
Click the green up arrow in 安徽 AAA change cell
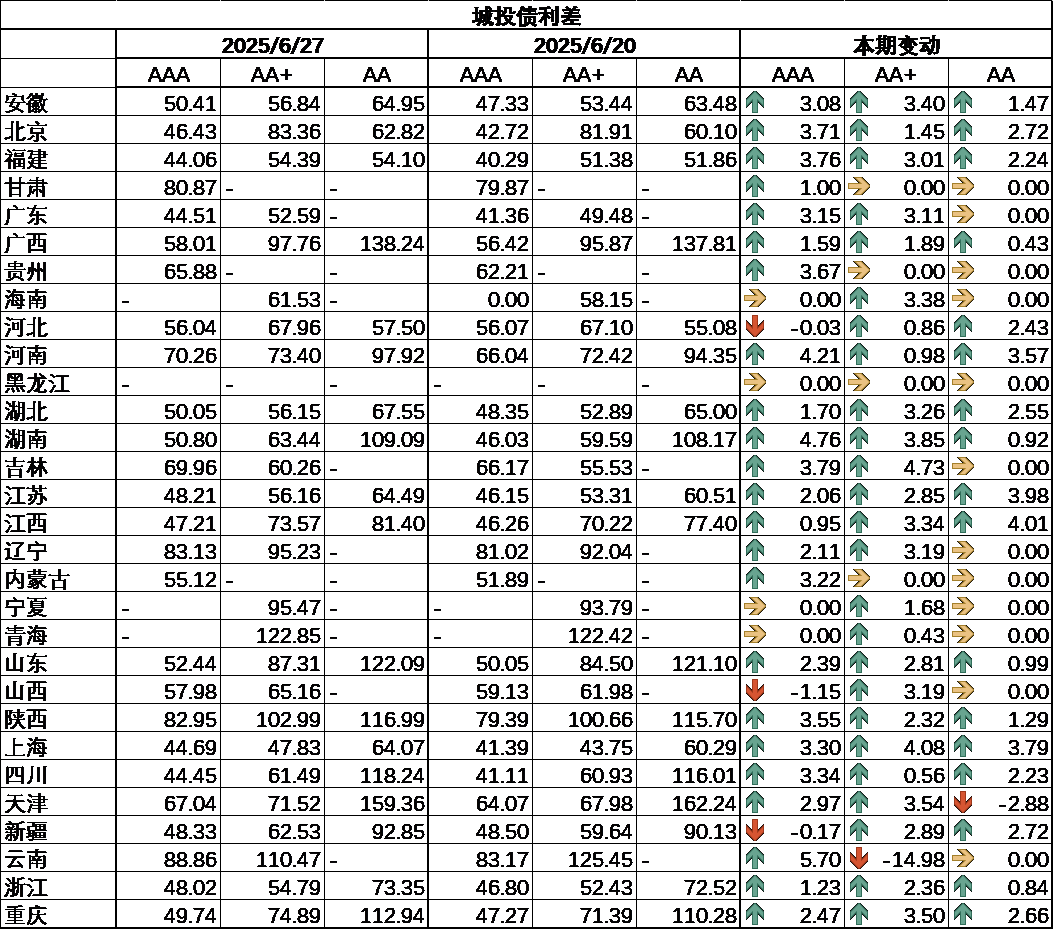(x=755, y=103)
